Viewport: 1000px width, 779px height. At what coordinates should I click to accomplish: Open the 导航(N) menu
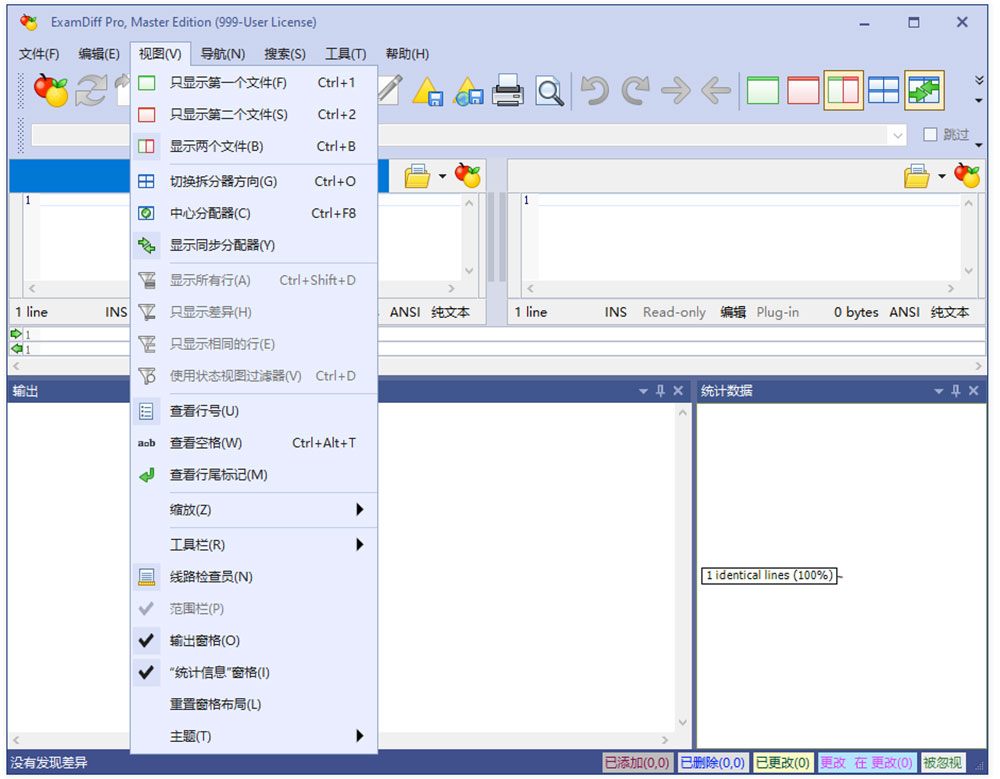[x=223, y=54]
